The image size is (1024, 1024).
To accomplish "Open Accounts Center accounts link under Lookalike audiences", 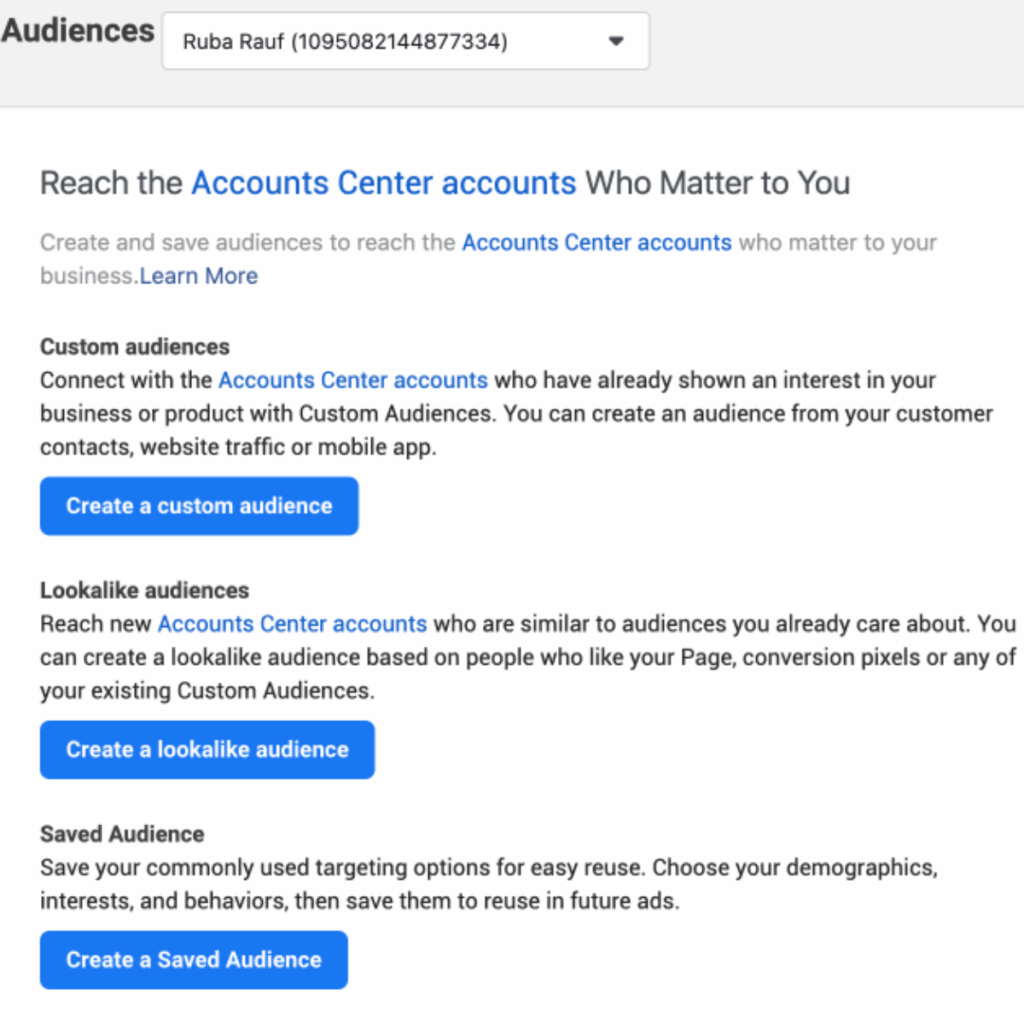I will pos(293,624).
